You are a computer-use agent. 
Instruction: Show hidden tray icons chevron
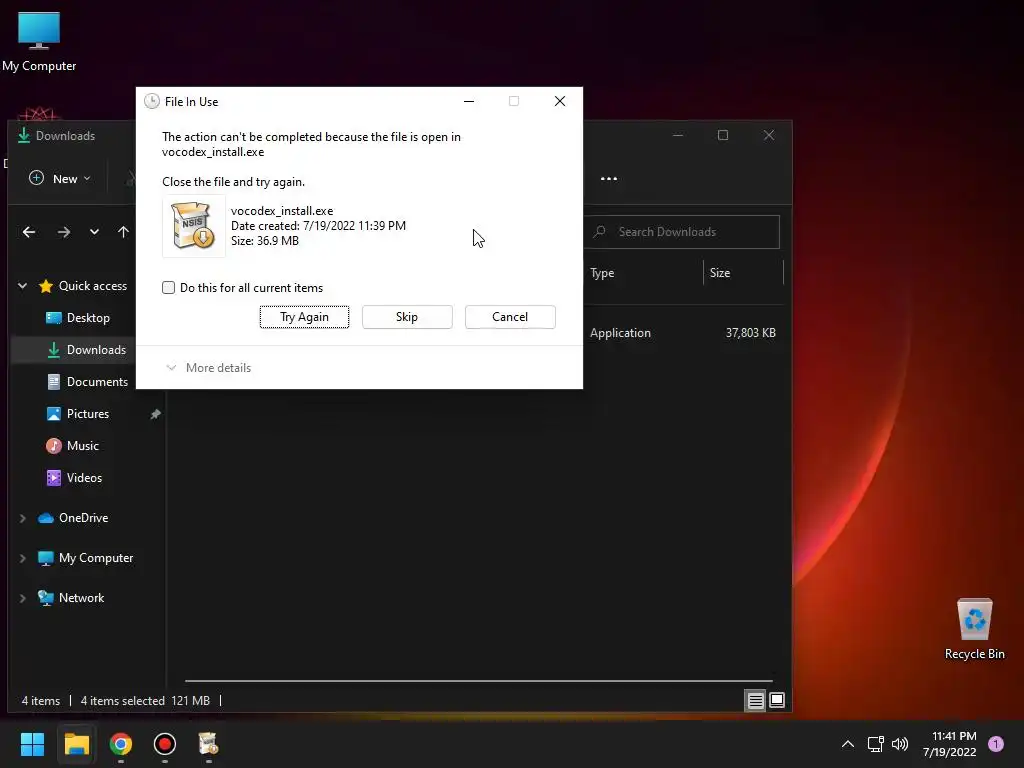click(x=848, y=744)
